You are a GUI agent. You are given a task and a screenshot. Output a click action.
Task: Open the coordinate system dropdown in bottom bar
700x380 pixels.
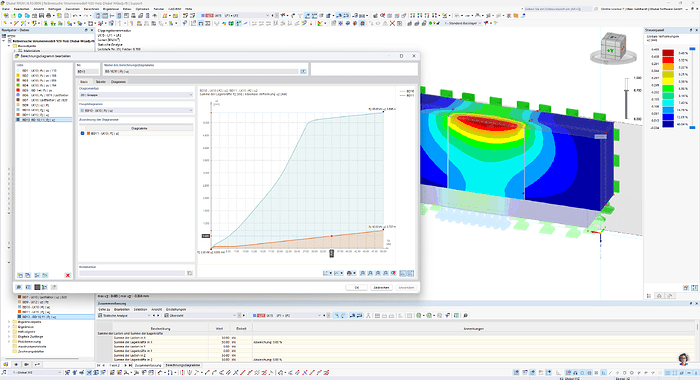tap(35, 372)
